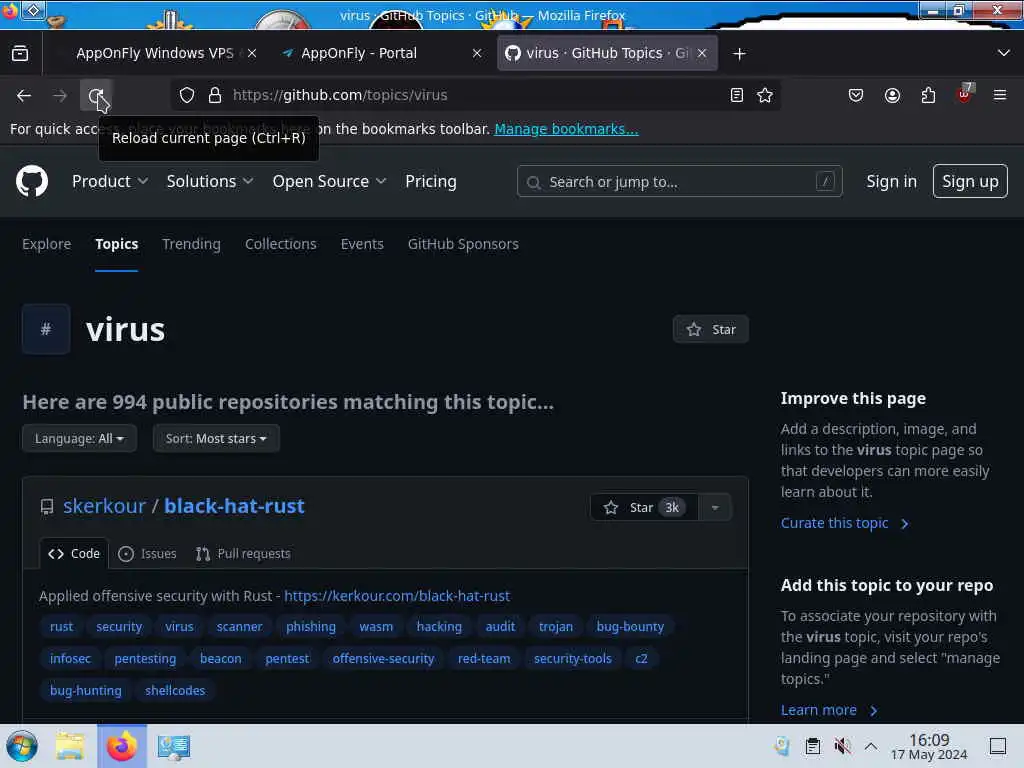
Task: Reload the current page
Action: pos(96,96)
